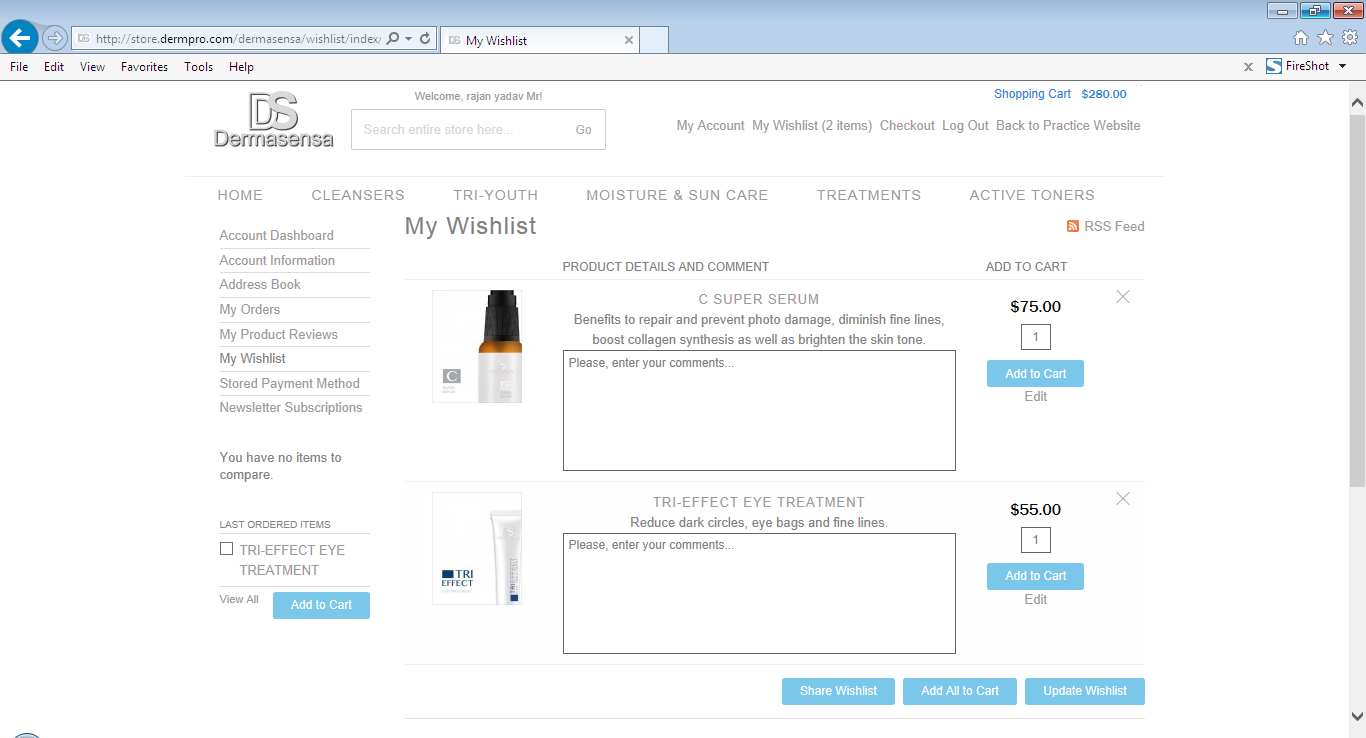Image resolution: width=1366 pixels, height=738 pixels.
Task: Close the FireShot toolbar with the x
Action: (x=1248, y=67)
